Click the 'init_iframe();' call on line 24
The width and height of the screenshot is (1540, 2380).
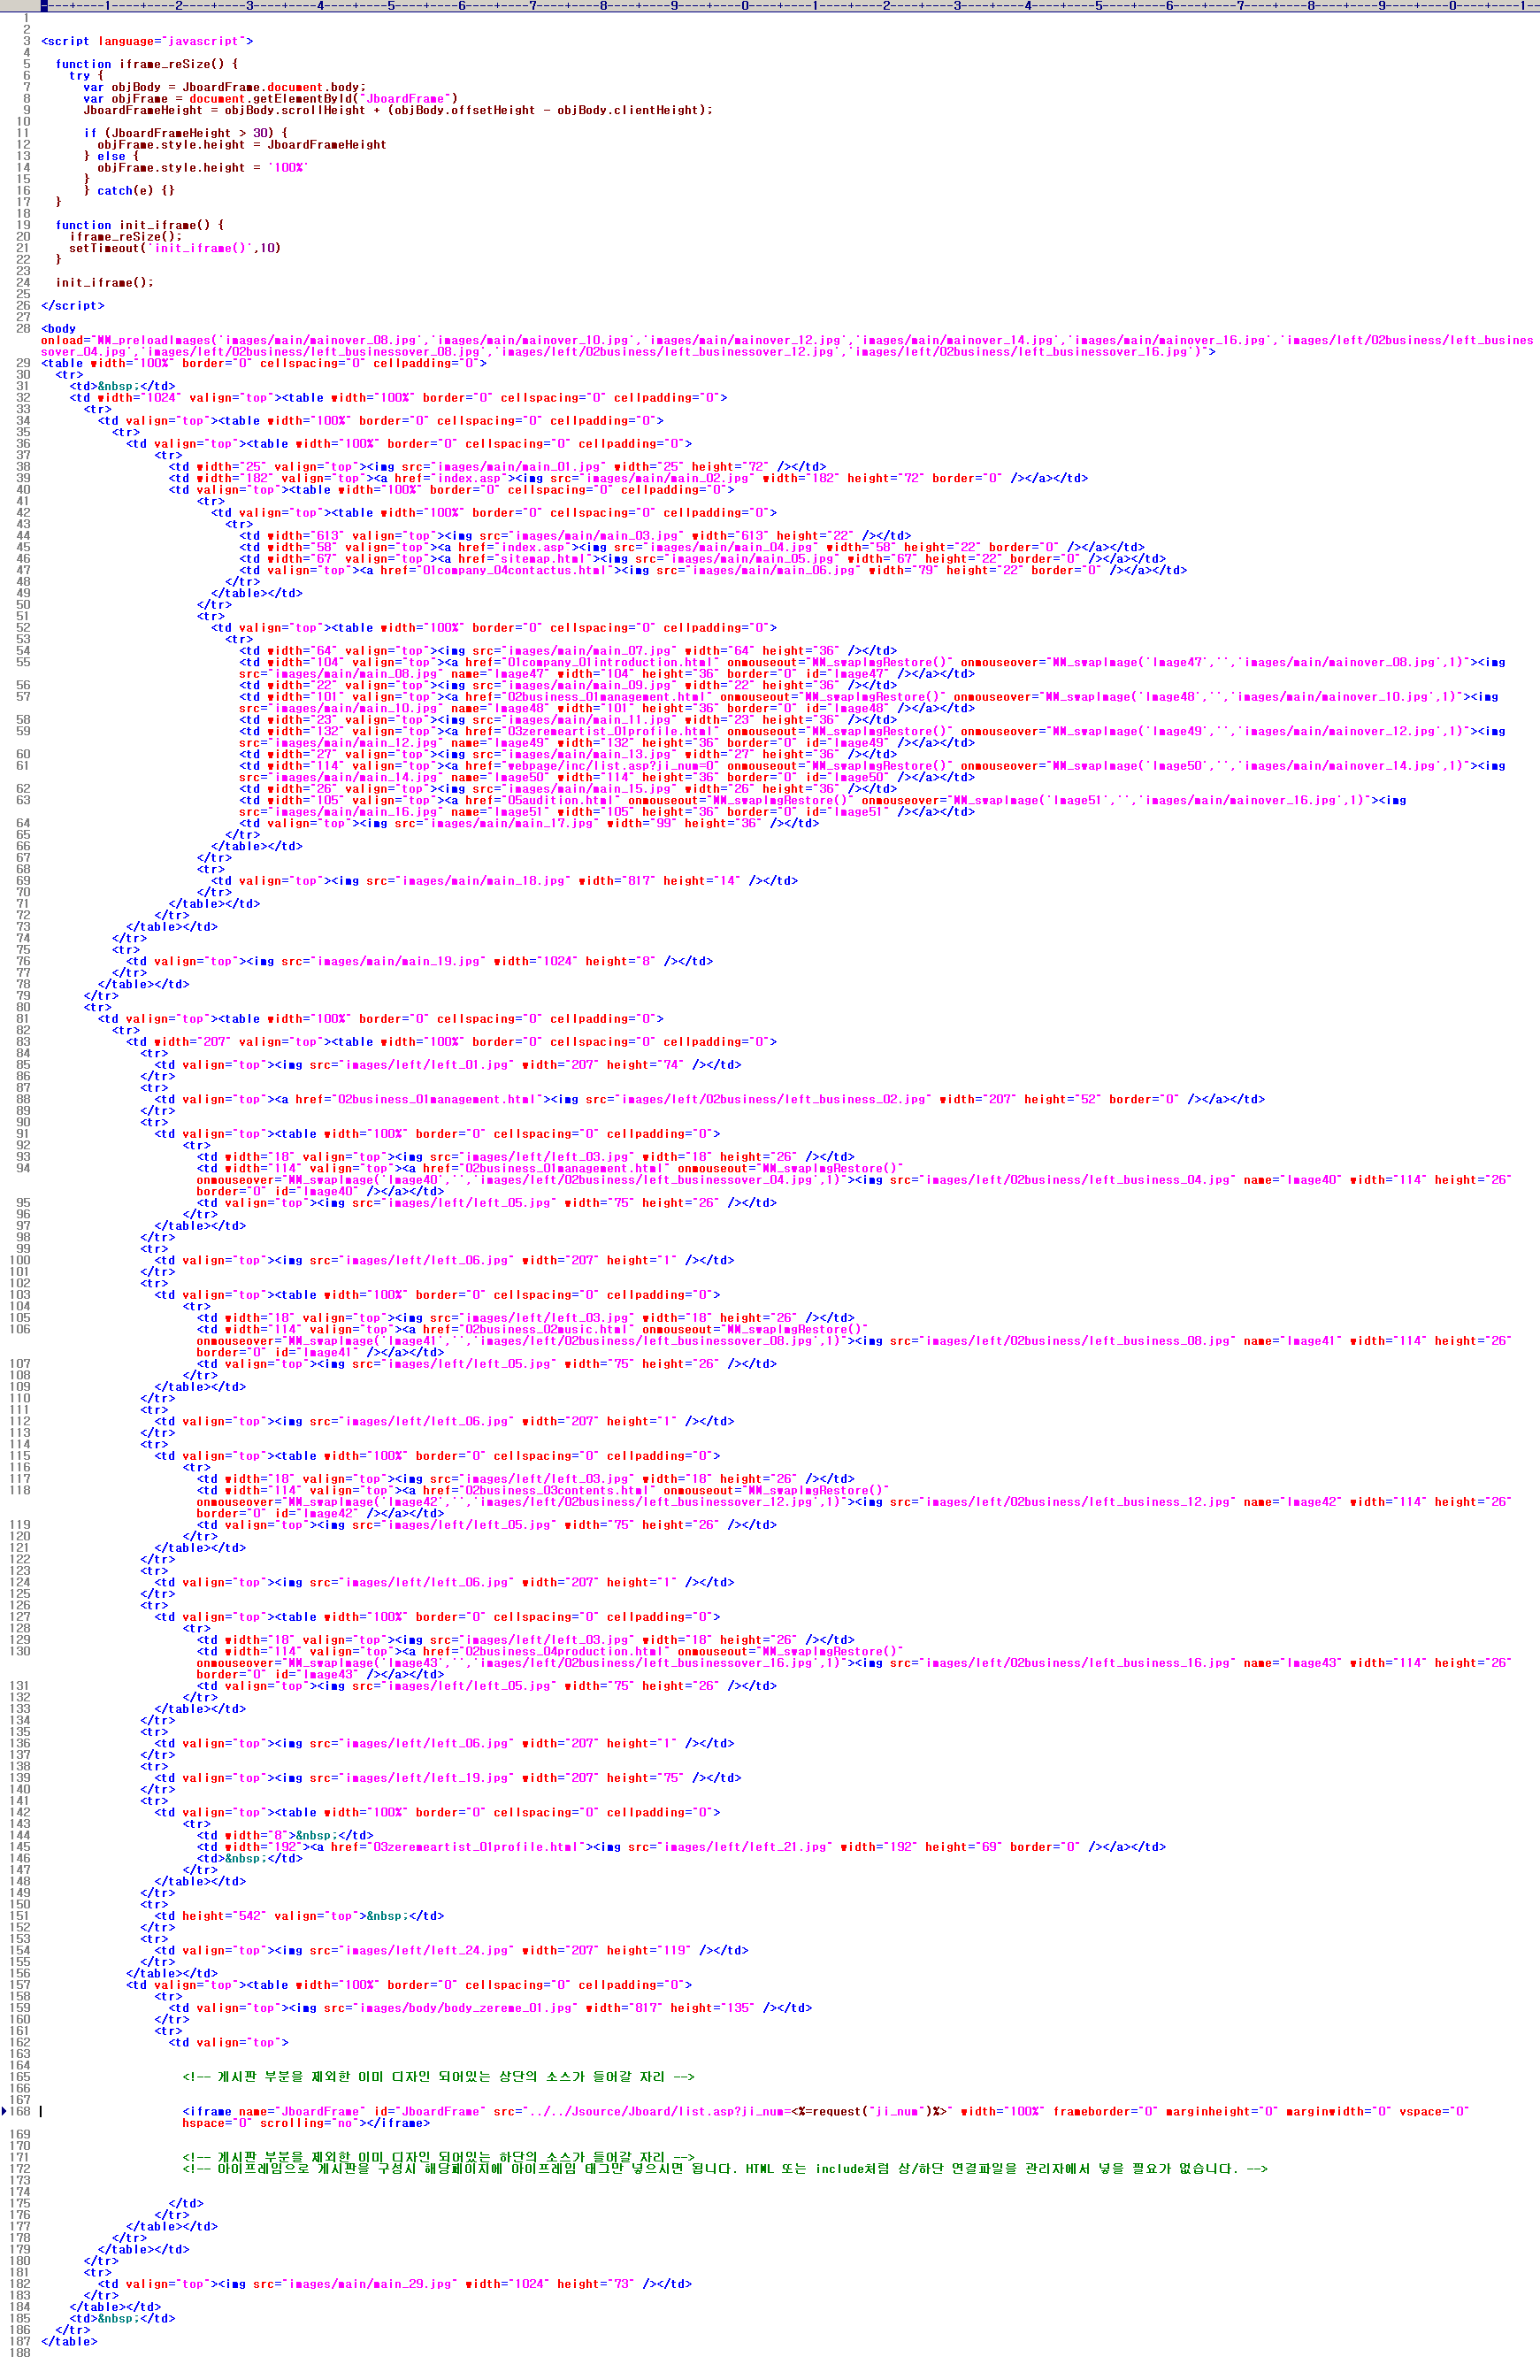tap(105, 283)
